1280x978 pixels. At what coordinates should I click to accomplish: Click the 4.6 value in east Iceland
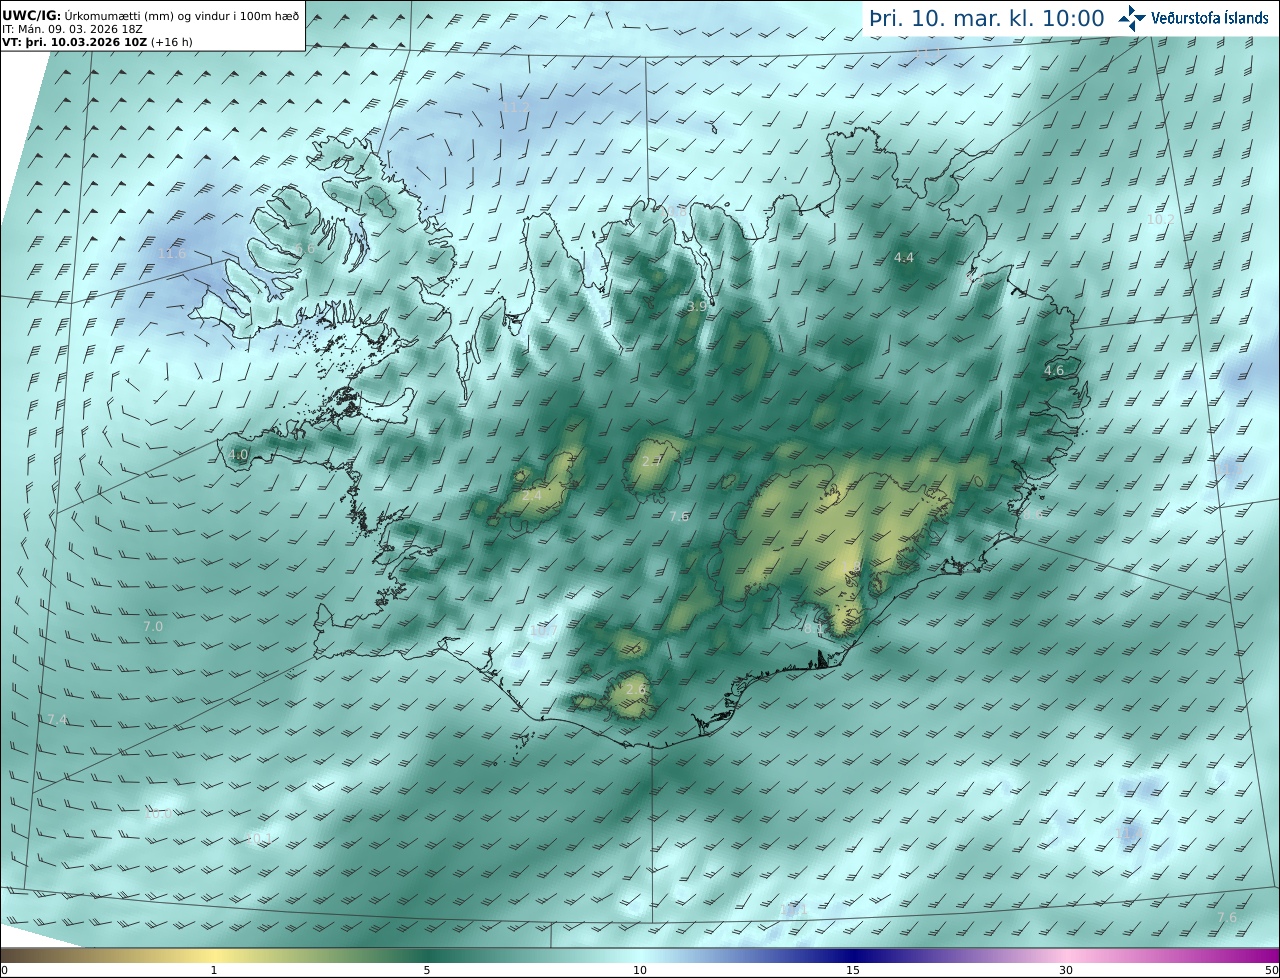(1054, 370)
